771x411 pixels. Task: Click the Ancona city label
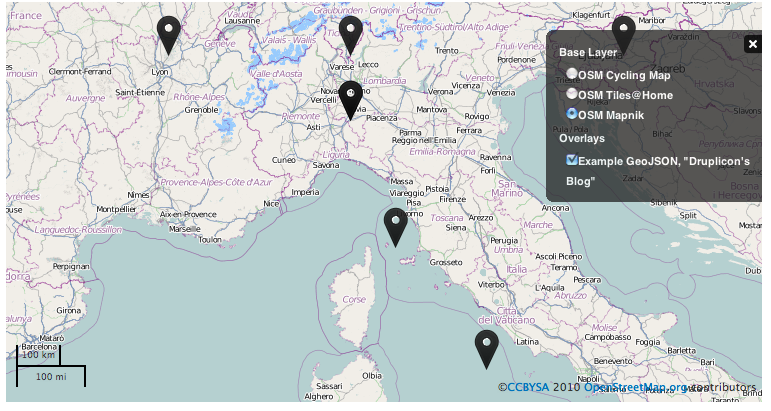(x=556, y=208)
